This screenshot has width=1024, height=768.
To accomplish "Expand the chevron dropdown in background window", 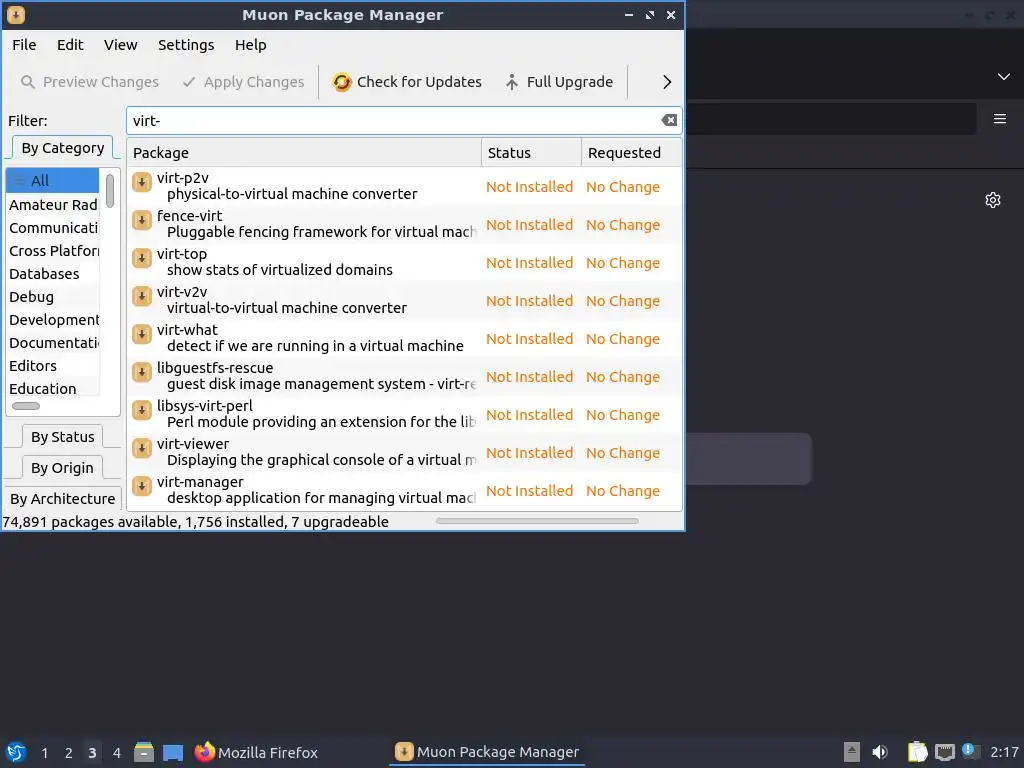I will point(1004,77).
